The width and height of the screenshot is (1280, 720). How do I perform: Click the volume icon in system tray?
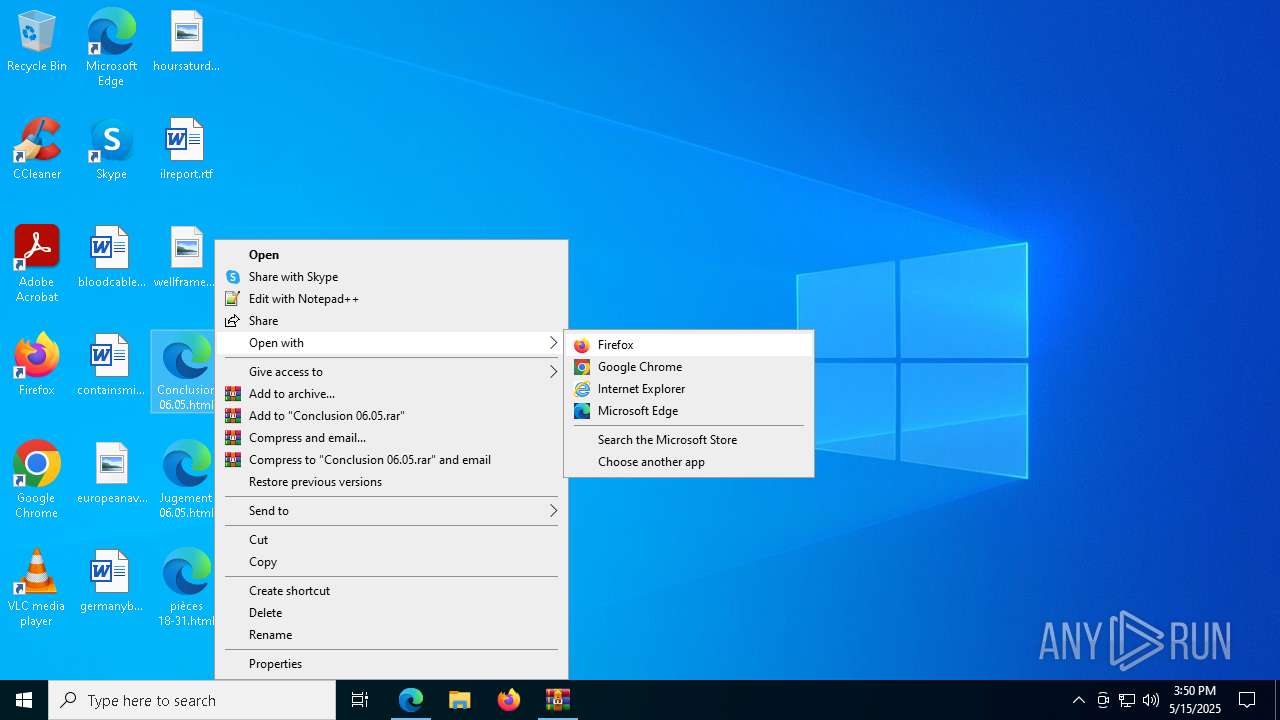pyautogui.click(x=1151, y=700)
